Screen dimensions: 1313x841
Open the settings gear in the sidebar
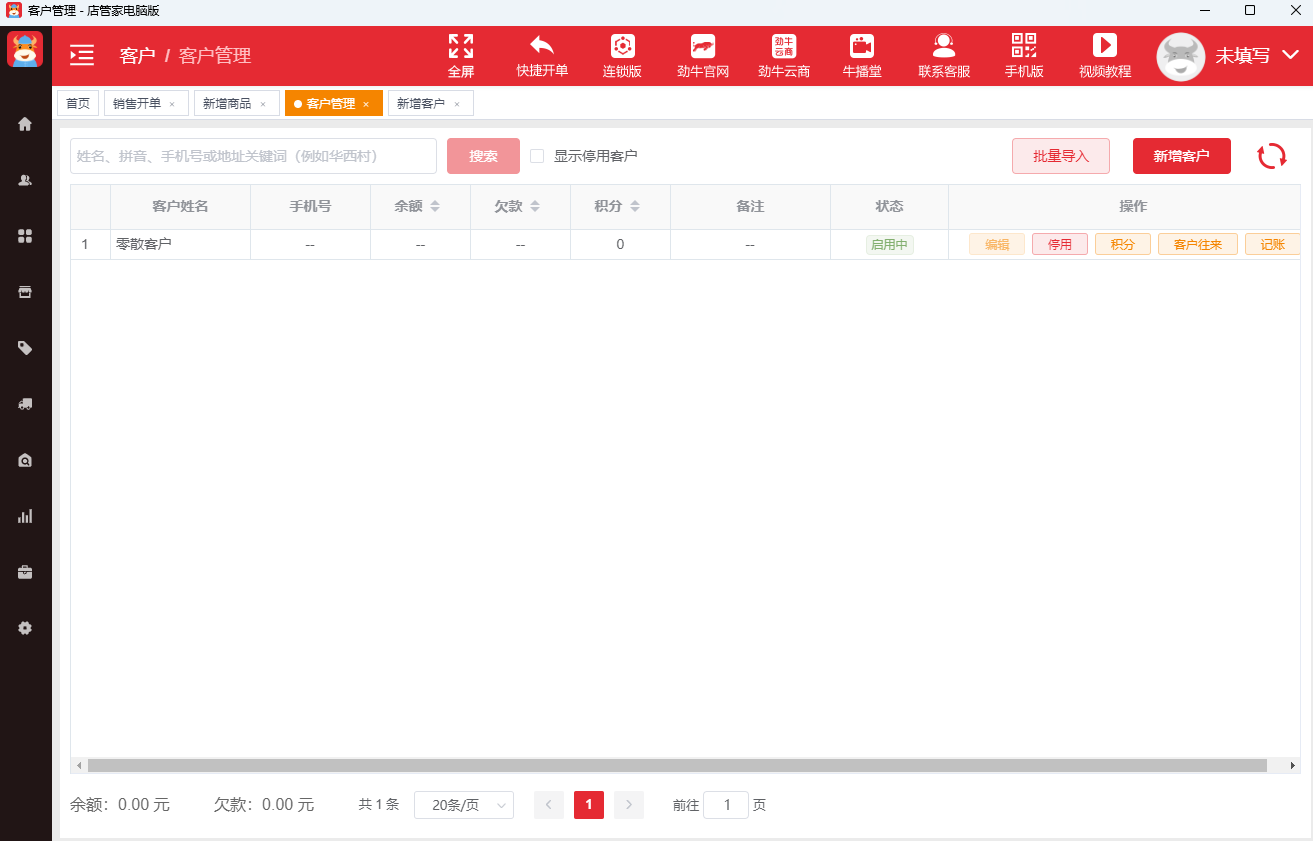(25, 628)
